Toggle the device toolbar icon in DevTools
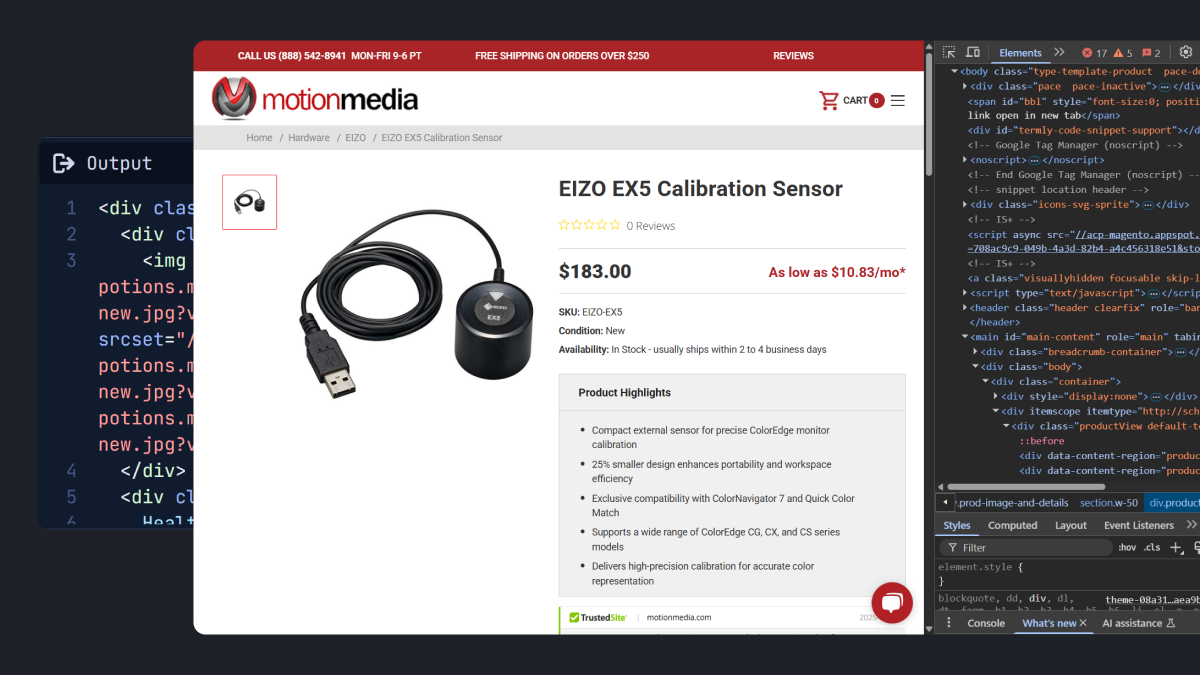1200x675 pixels. (x=973, y=52)
